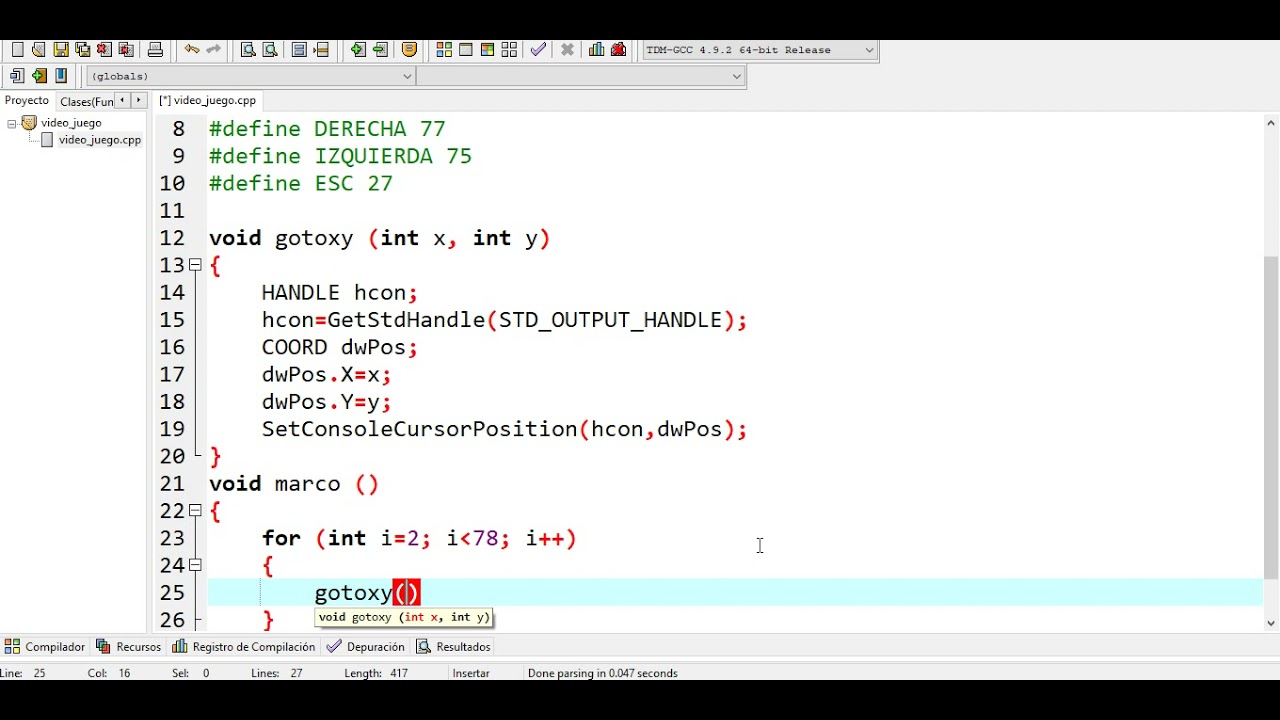Click the left tab-scroll arrow in project panel
Viewport: 1280px width, 720px height.
tap(122, 100)
